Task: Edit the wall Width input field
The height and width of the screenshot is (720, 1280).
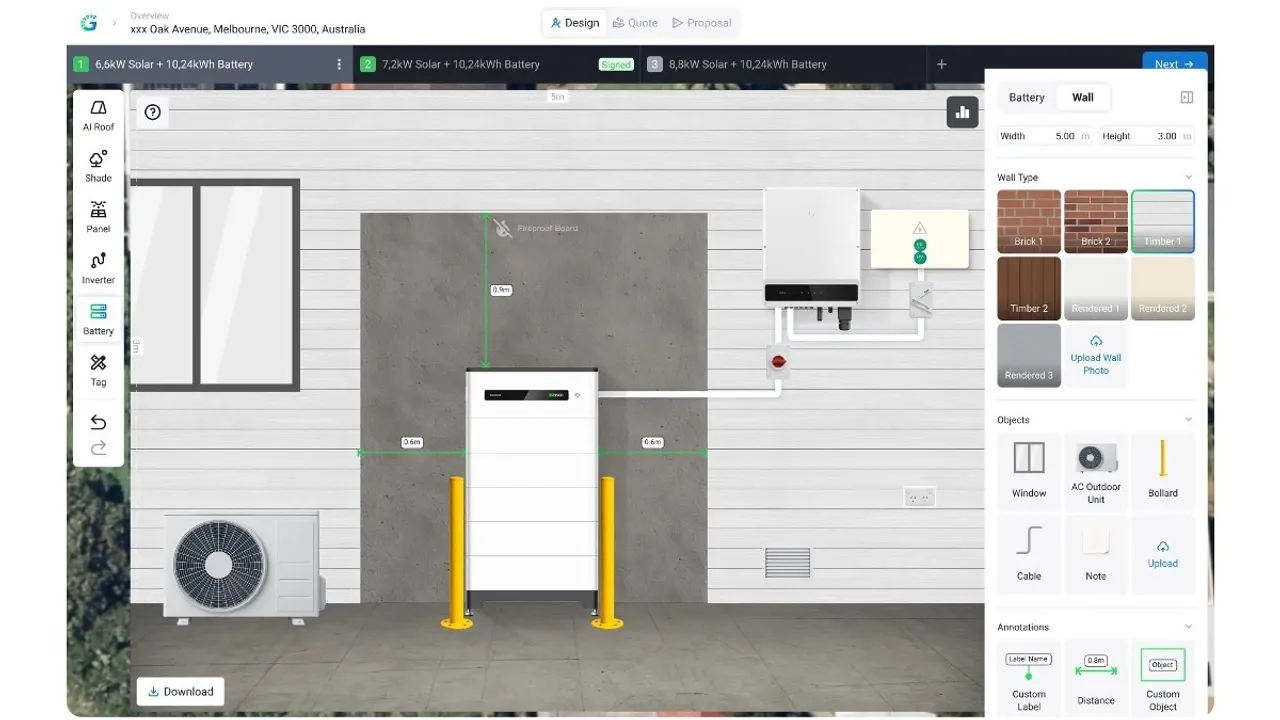Action: (1060, 136)
